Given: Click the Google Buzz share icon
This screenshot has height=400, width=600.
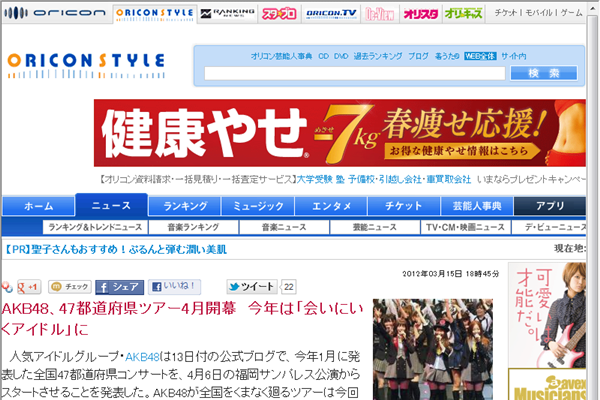Looking at the screenshot, I should (7, 287).
